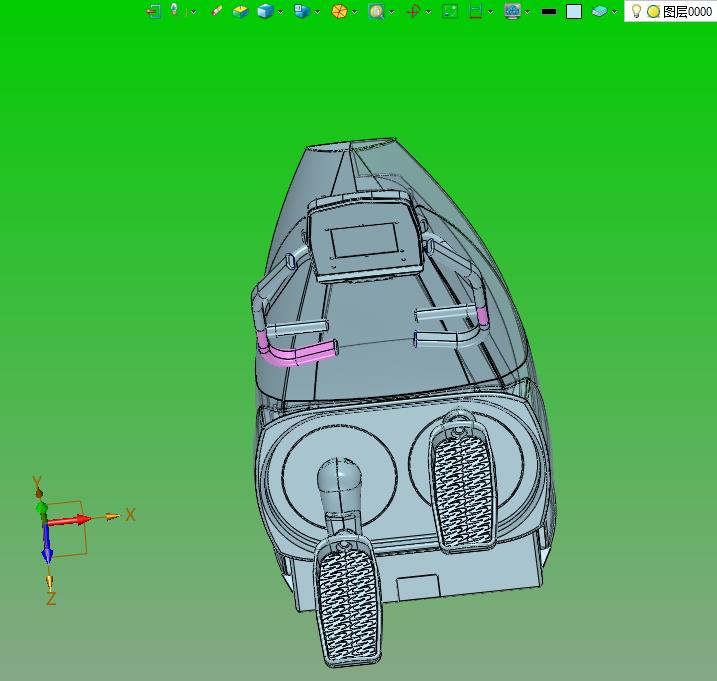Click the black line color swatch
Screen dimensions: 717x681
549,11
